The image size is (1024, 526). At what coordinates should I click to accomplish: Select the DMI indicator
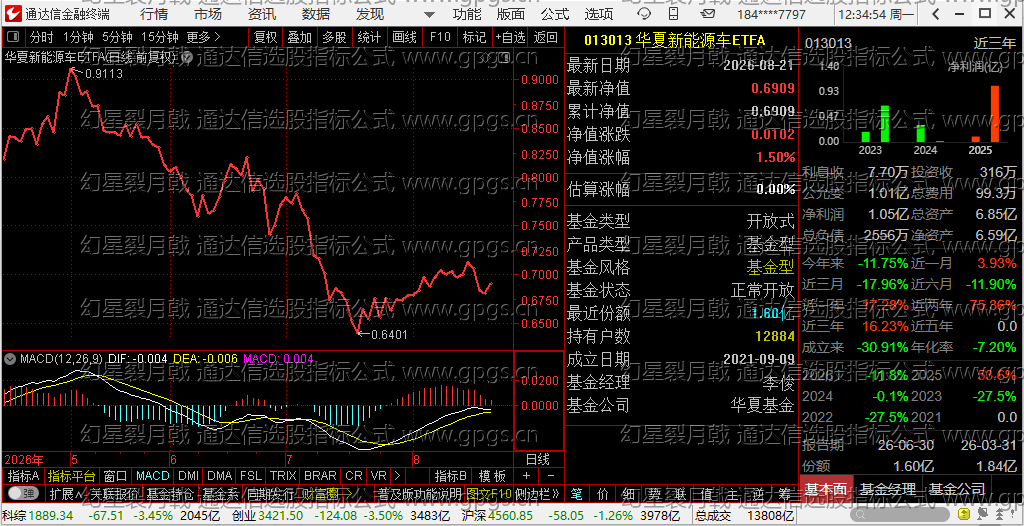(x=188, y=476)
